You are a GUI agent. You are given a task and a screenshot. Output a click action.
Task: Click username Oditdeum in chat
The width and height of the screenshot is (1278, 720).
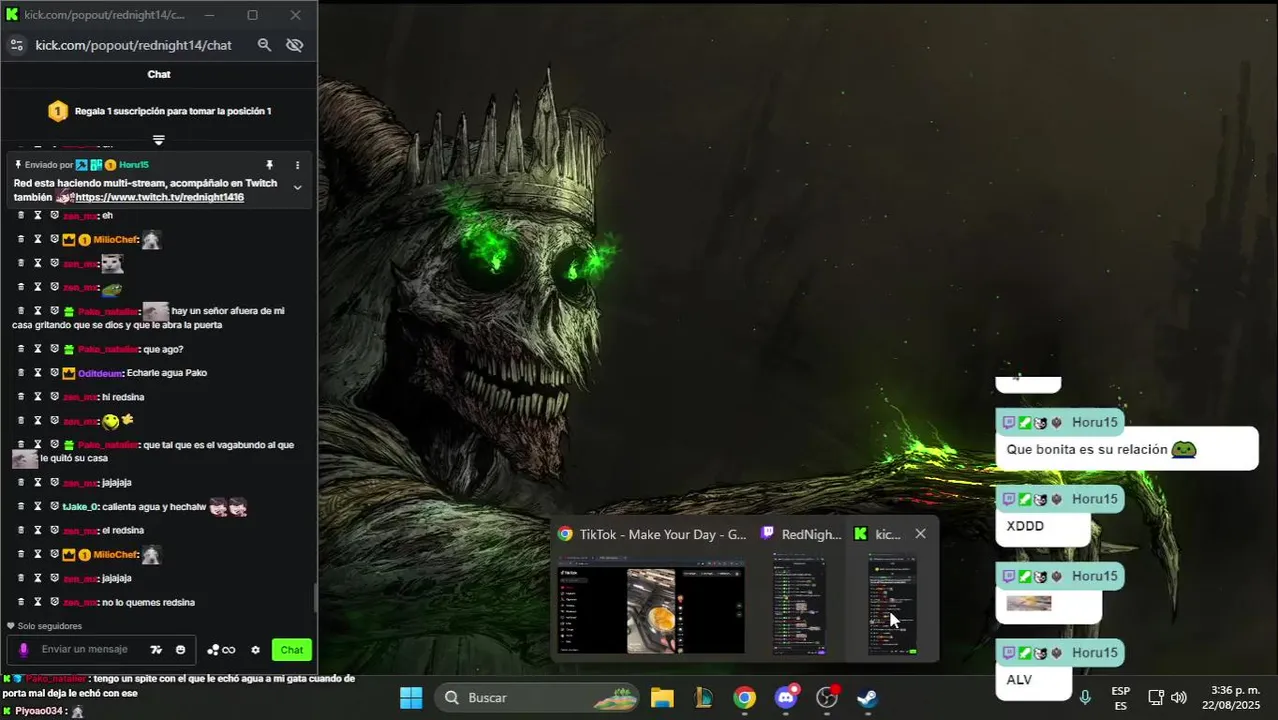[100, 373]
